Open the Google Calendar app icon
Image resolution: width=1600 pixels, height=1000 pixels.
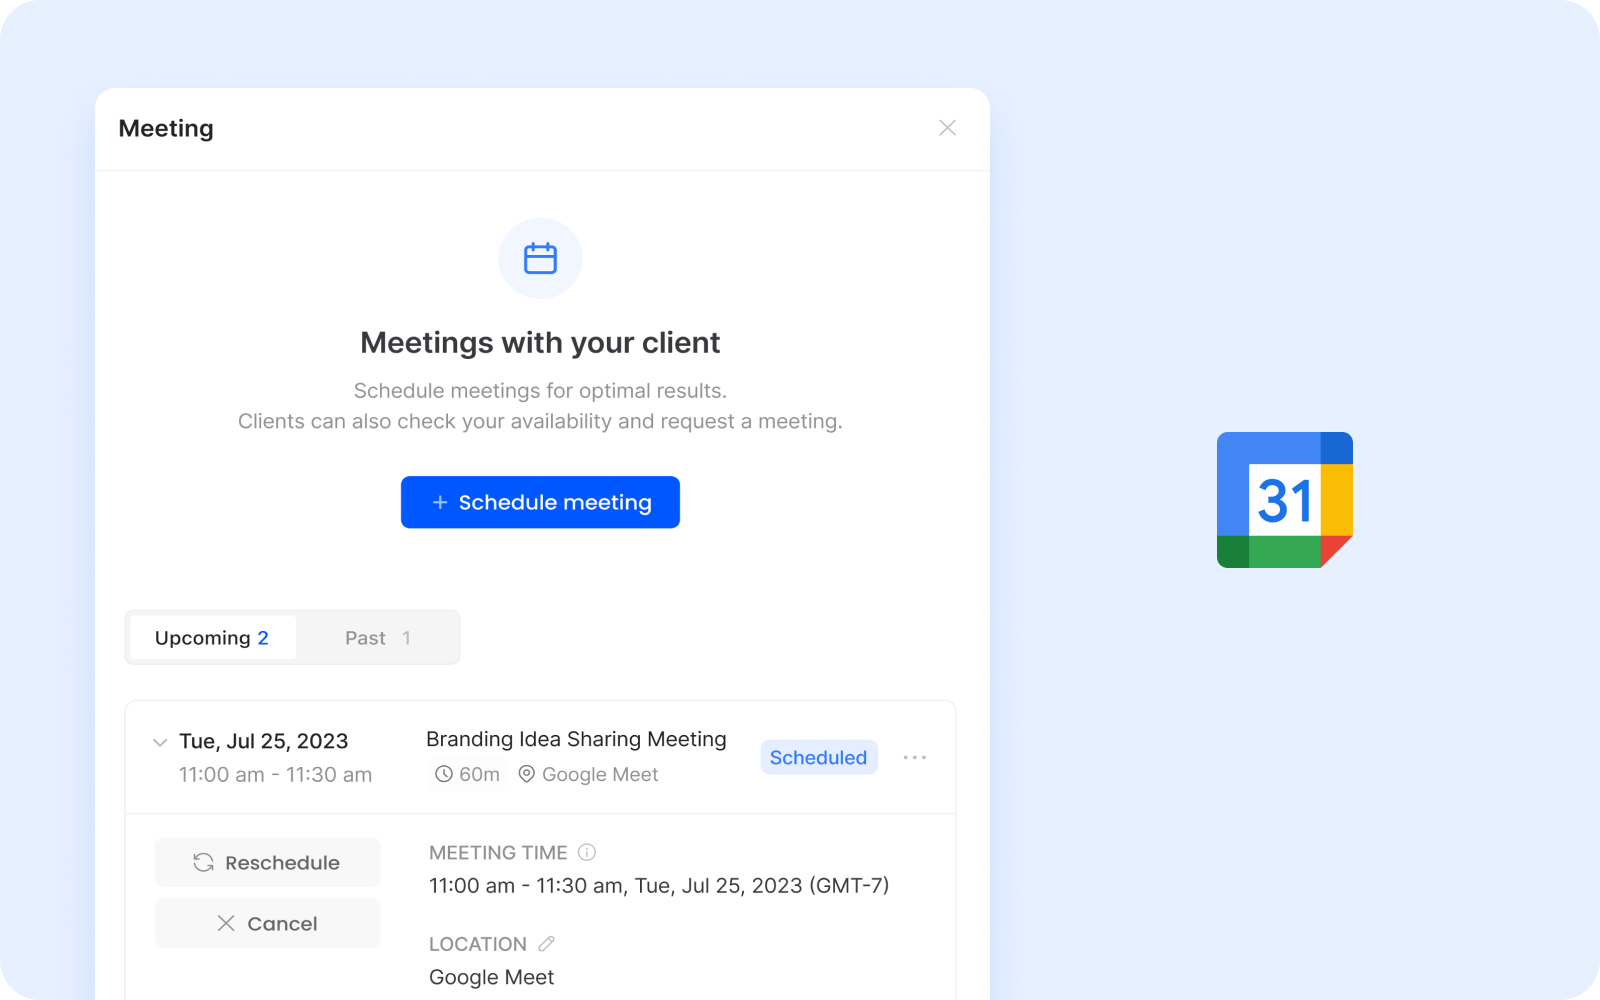pos(1284,500)
